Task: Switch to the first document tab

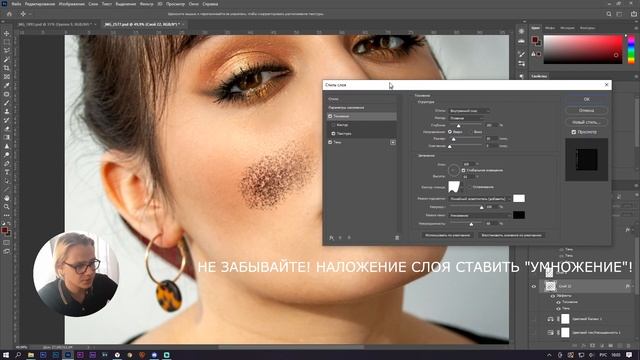Action: [56, 24]
